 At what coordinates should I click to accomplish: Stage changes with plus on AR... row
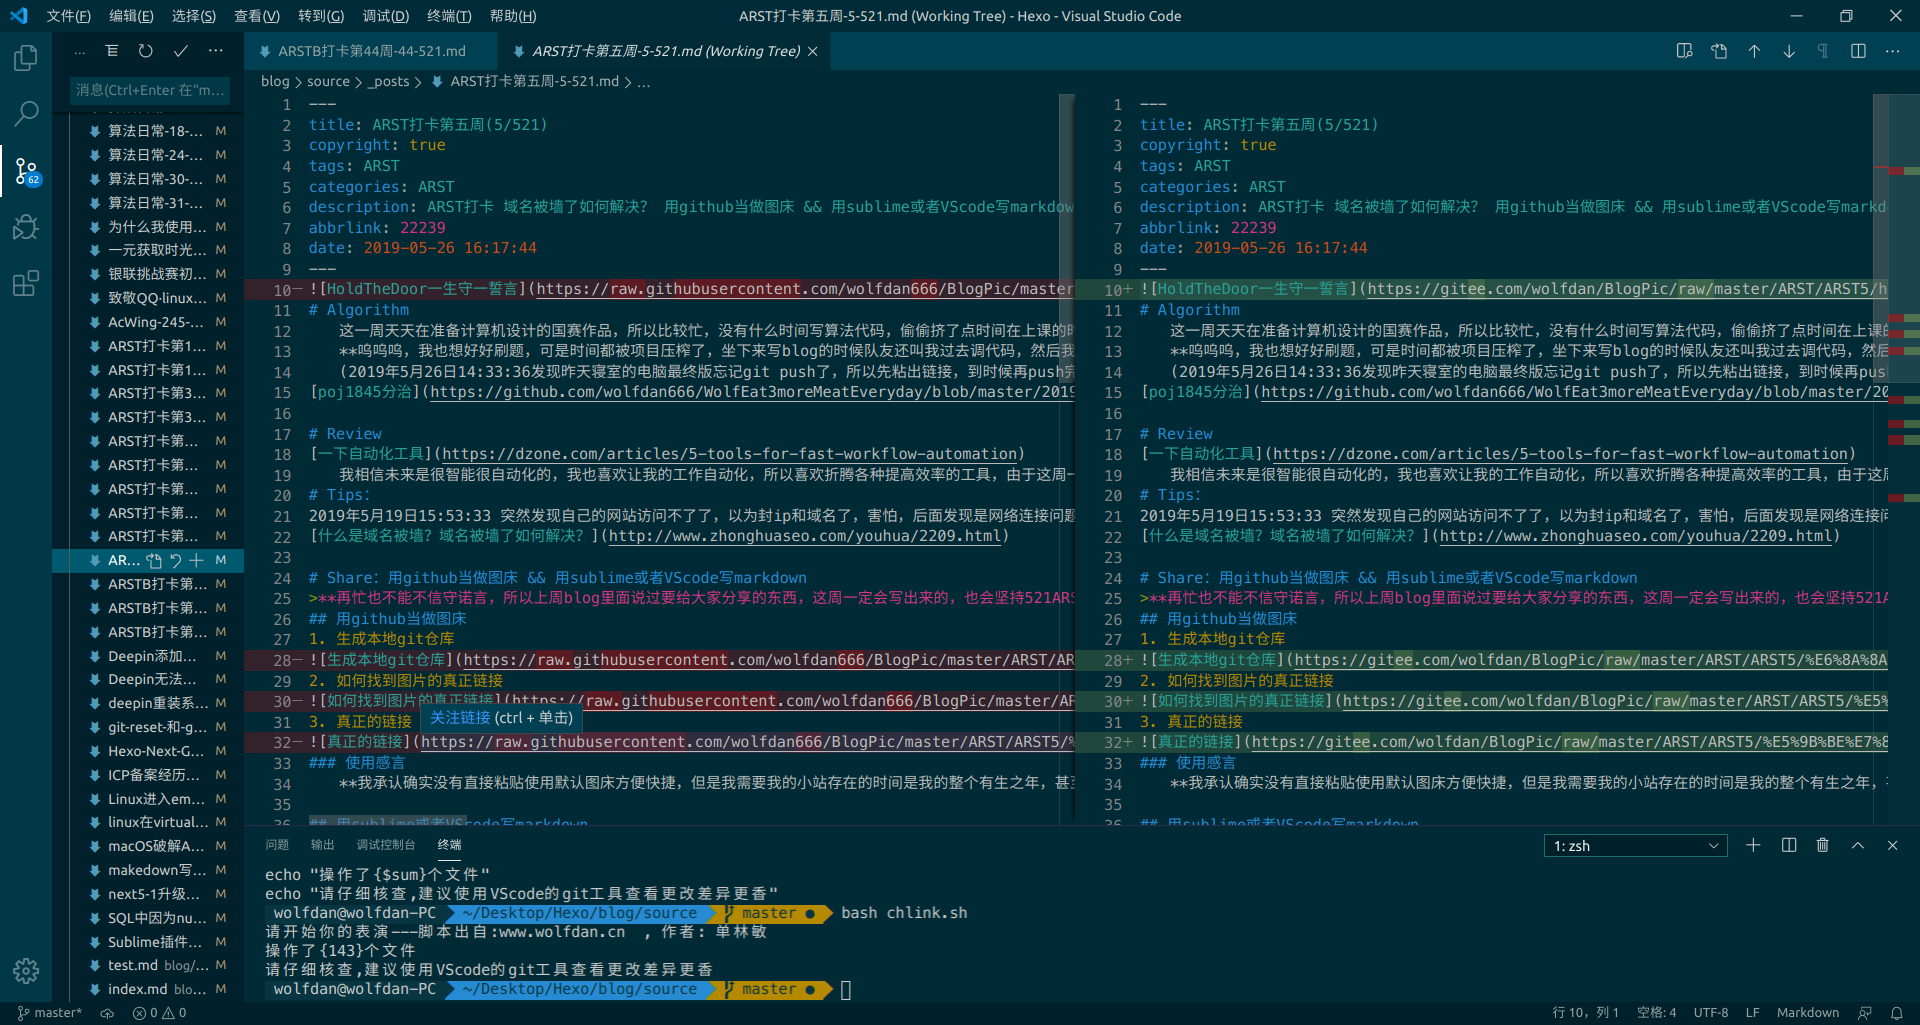point(197,560)
